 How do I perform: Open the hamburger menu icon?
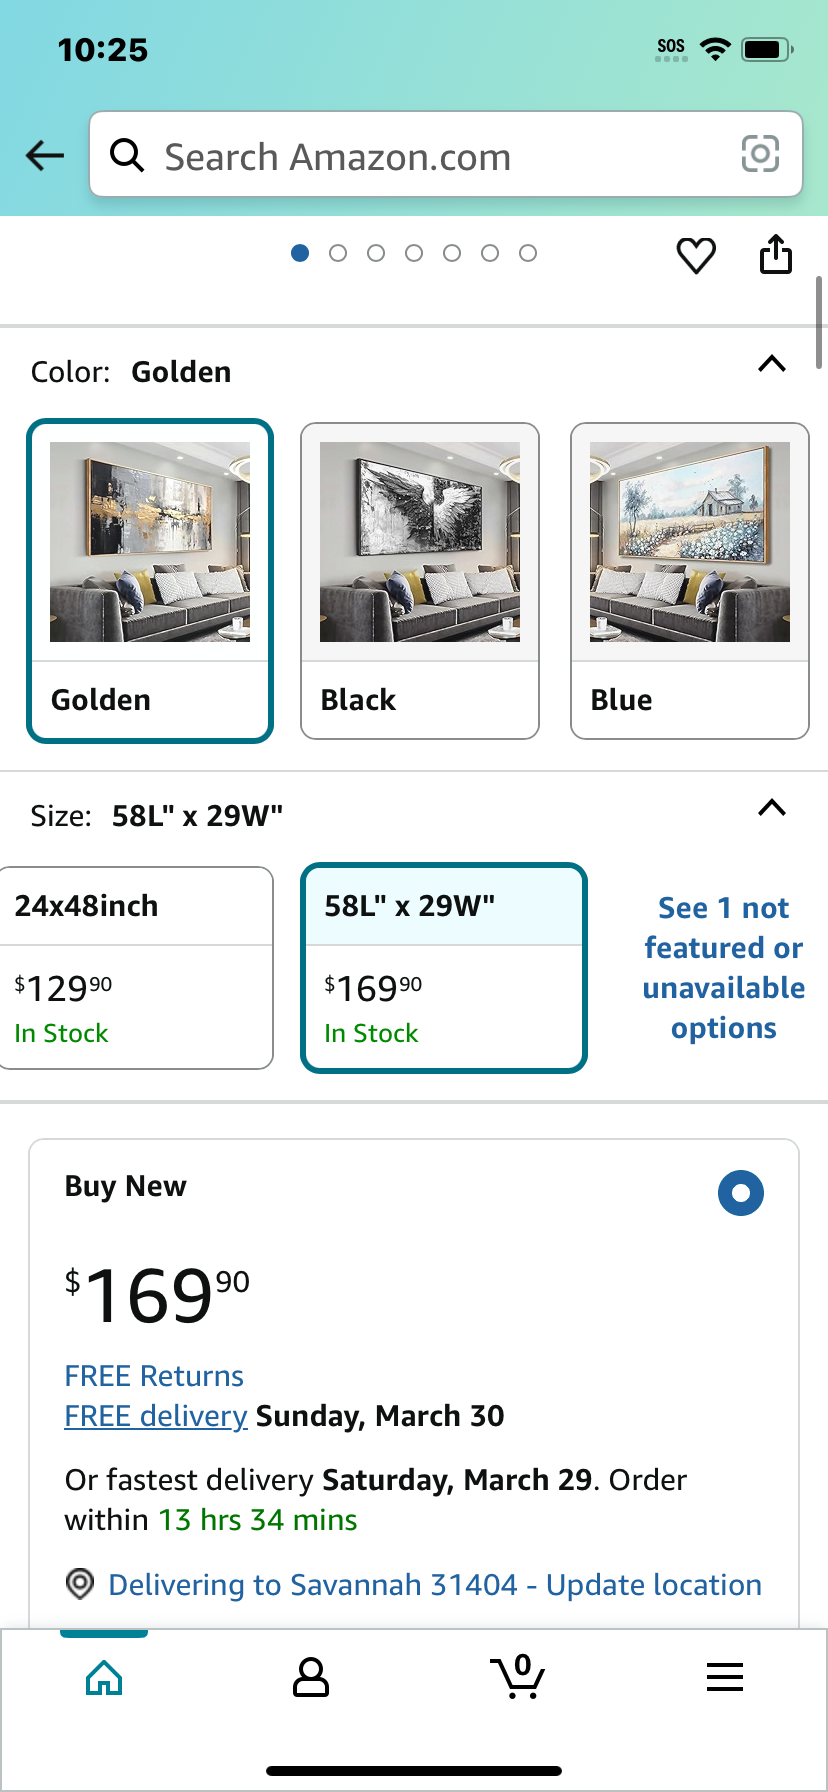pos(725,1677)
